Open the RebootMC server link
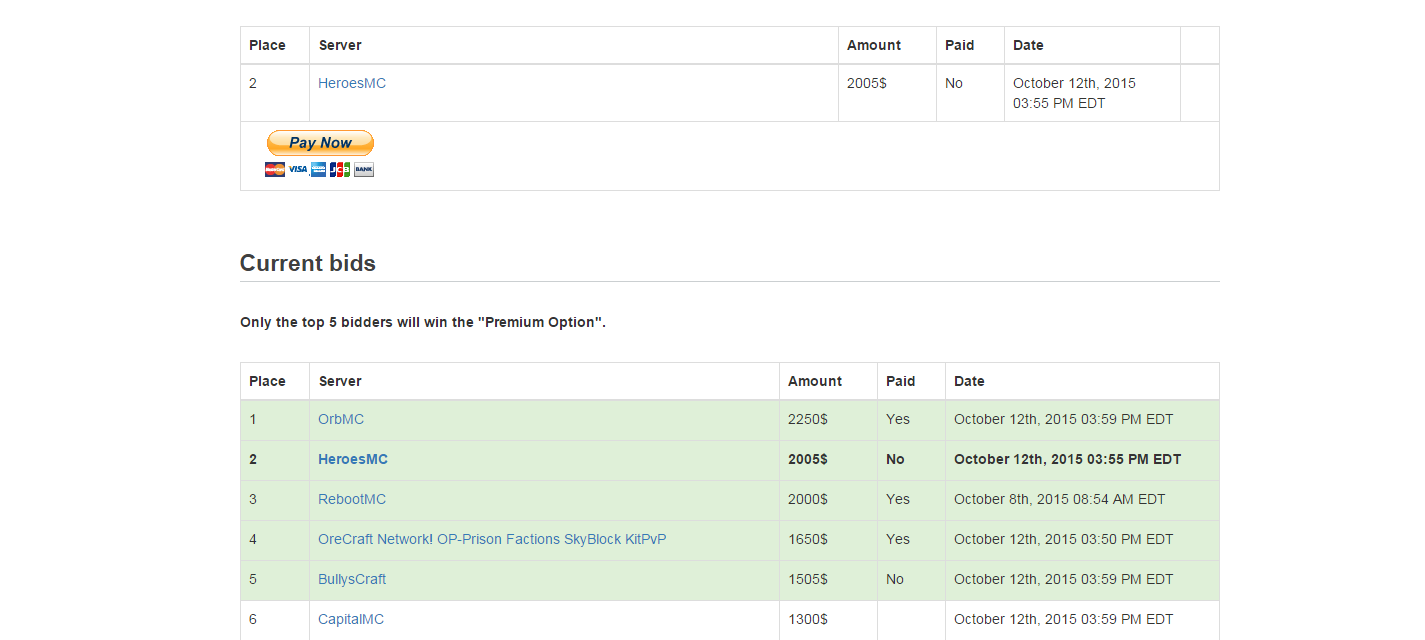 352,499
